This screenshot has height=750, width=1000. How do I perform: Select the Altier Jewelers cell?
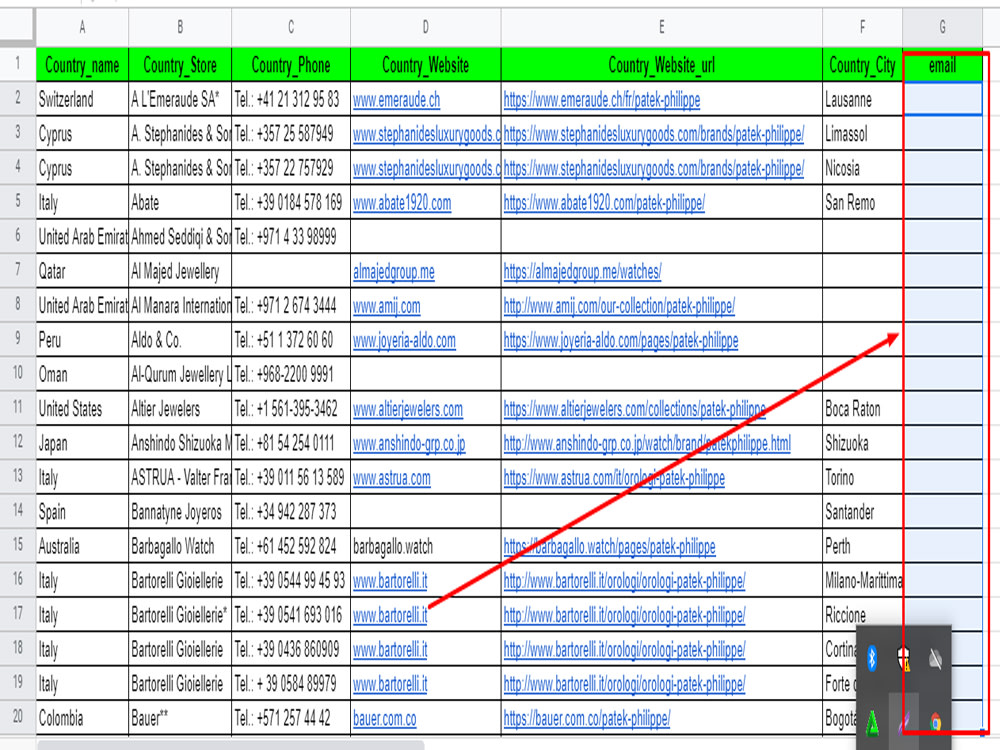(180, 409)
